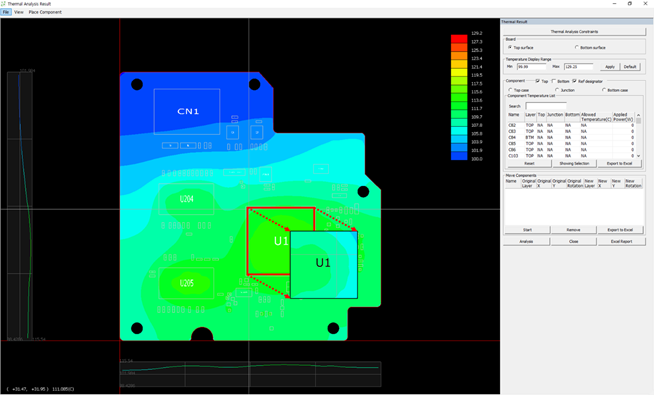Select the CN1 connector on the board

187,111
